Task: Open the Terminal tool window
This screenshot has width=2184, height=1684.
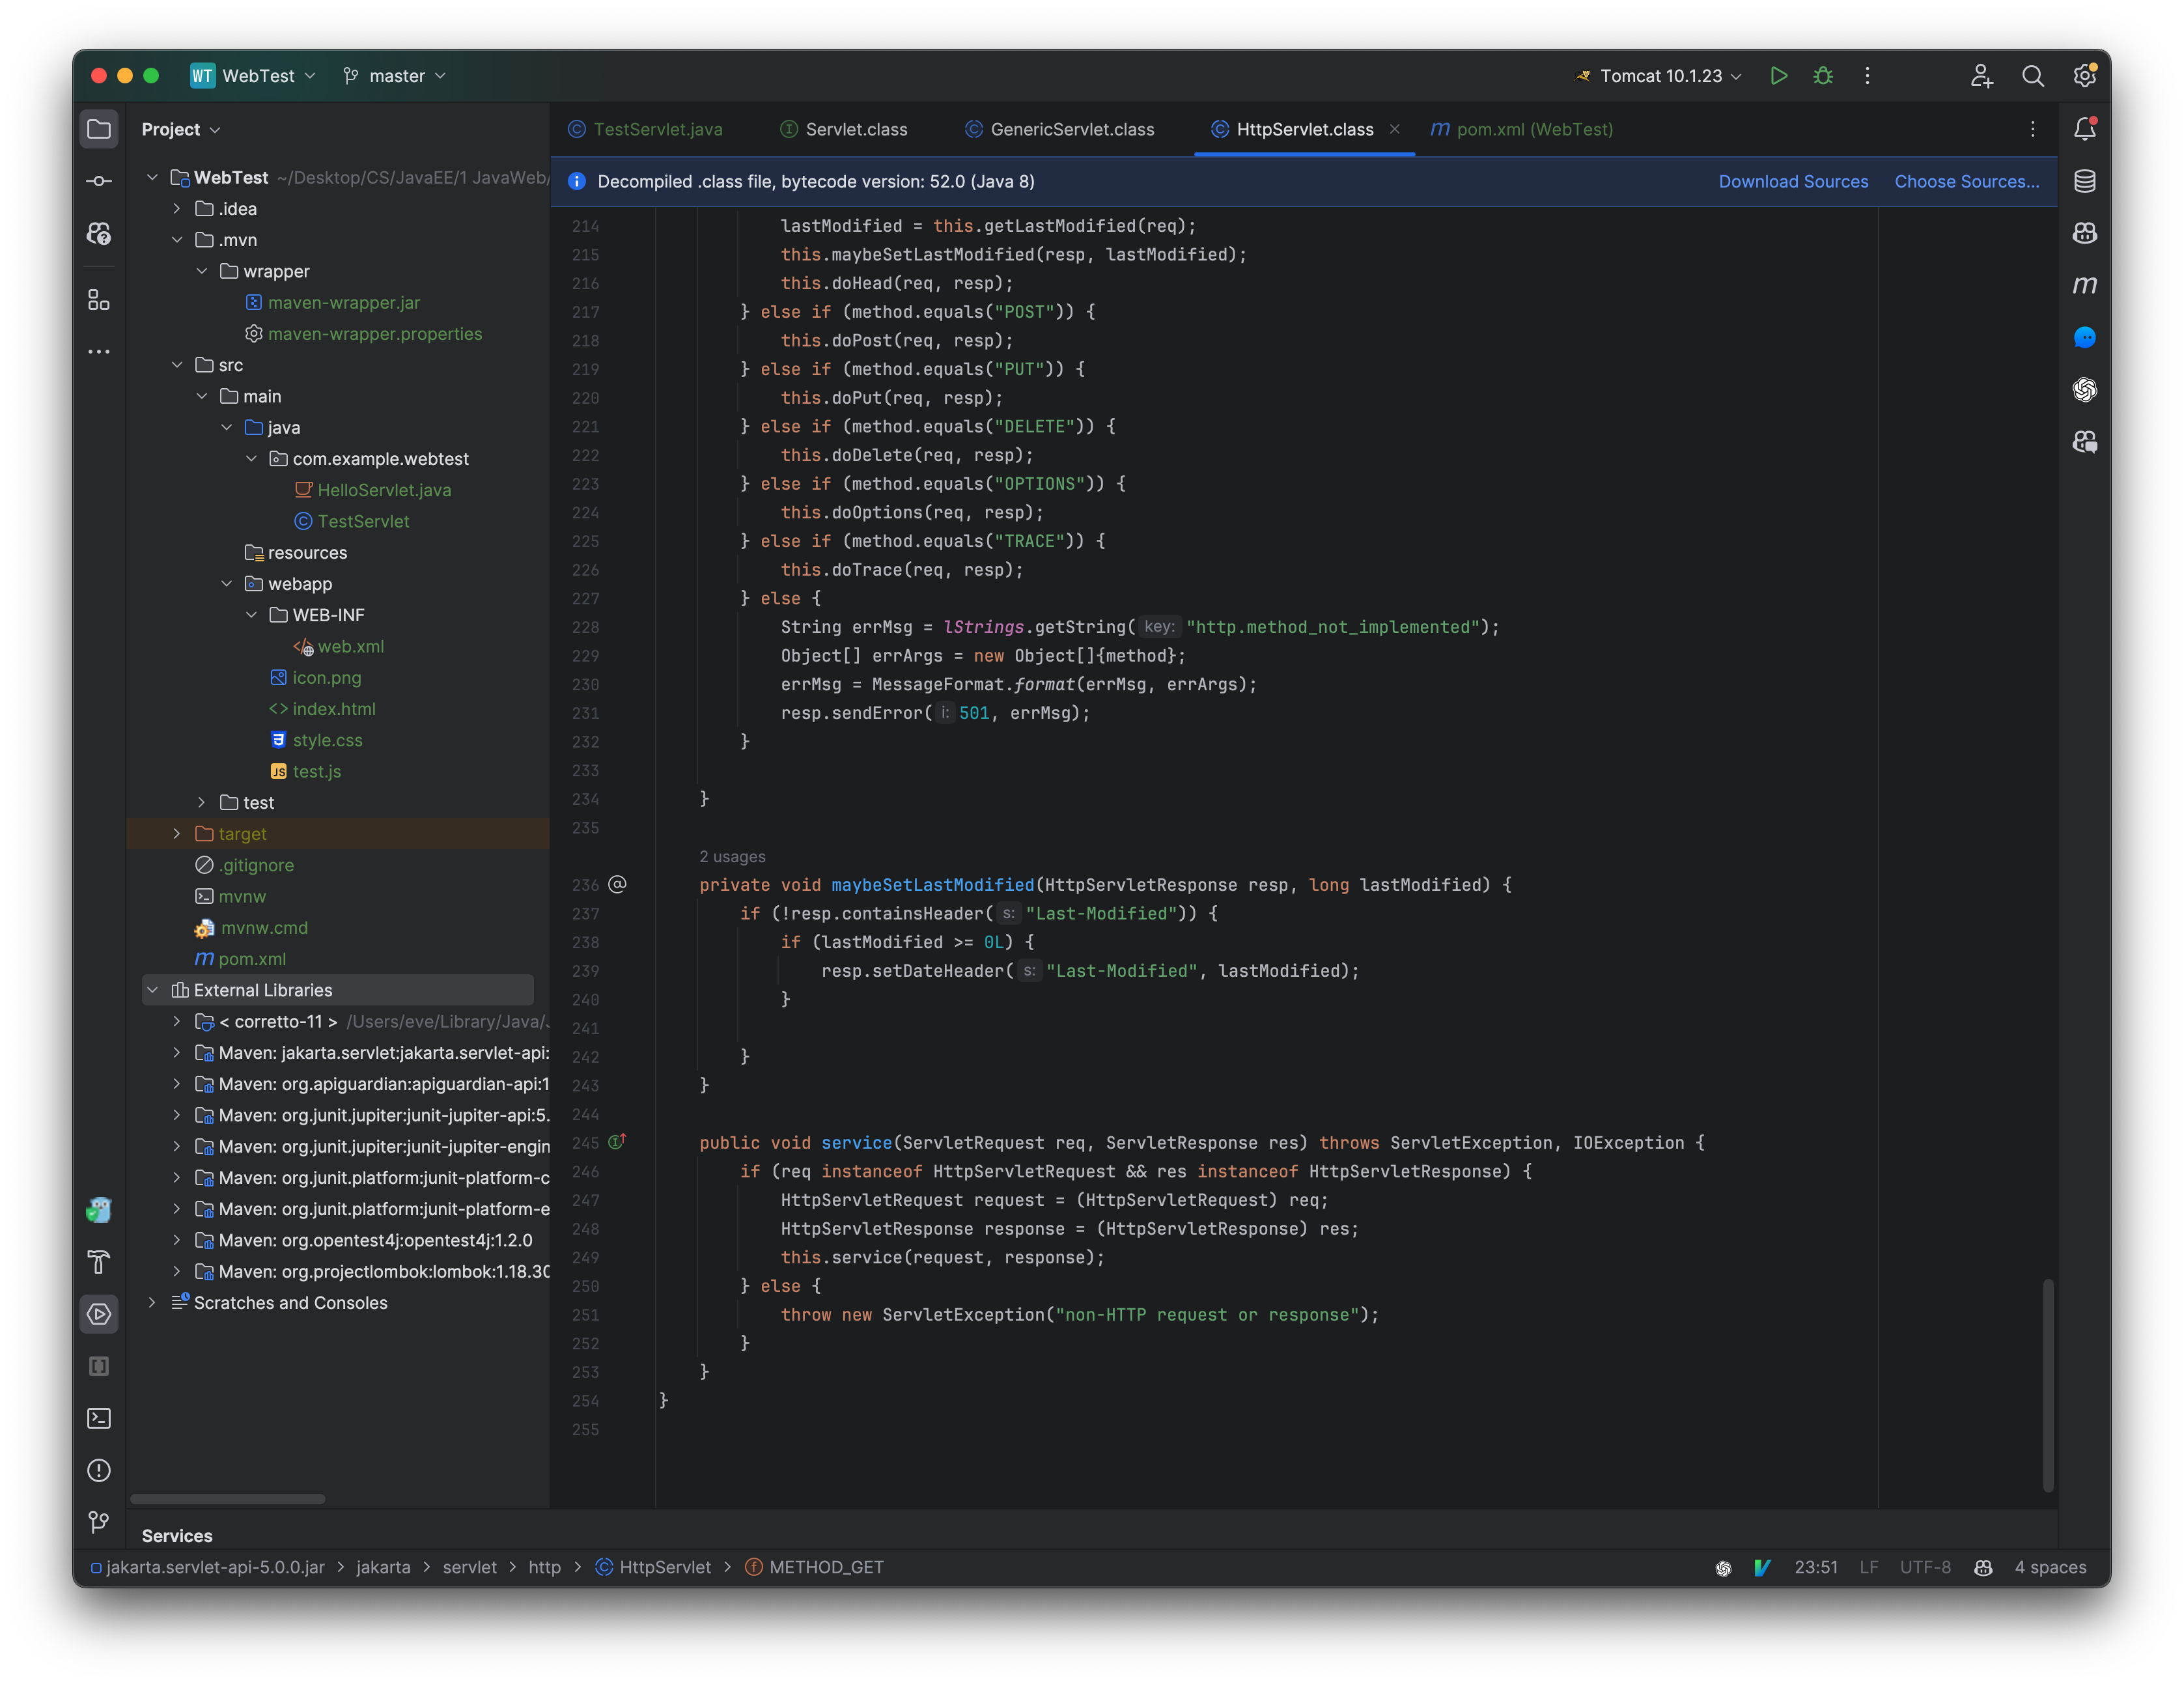Action: pos(99,1418)
